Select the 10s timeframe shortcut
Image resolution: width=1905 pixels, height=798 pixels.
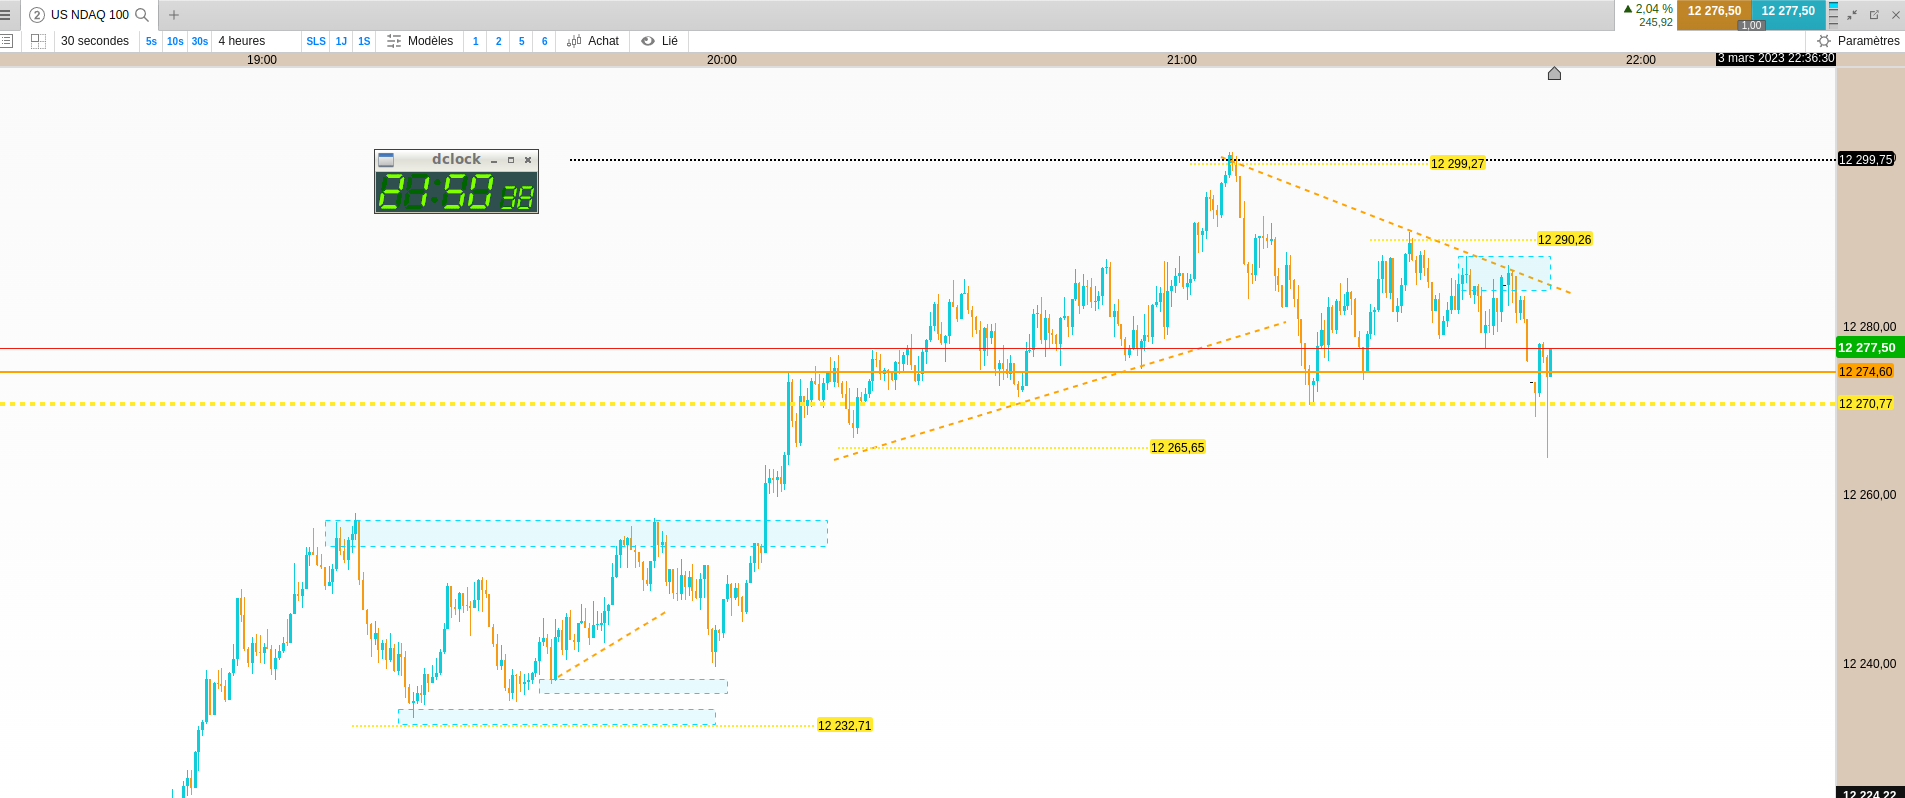[x=175, y=41]
